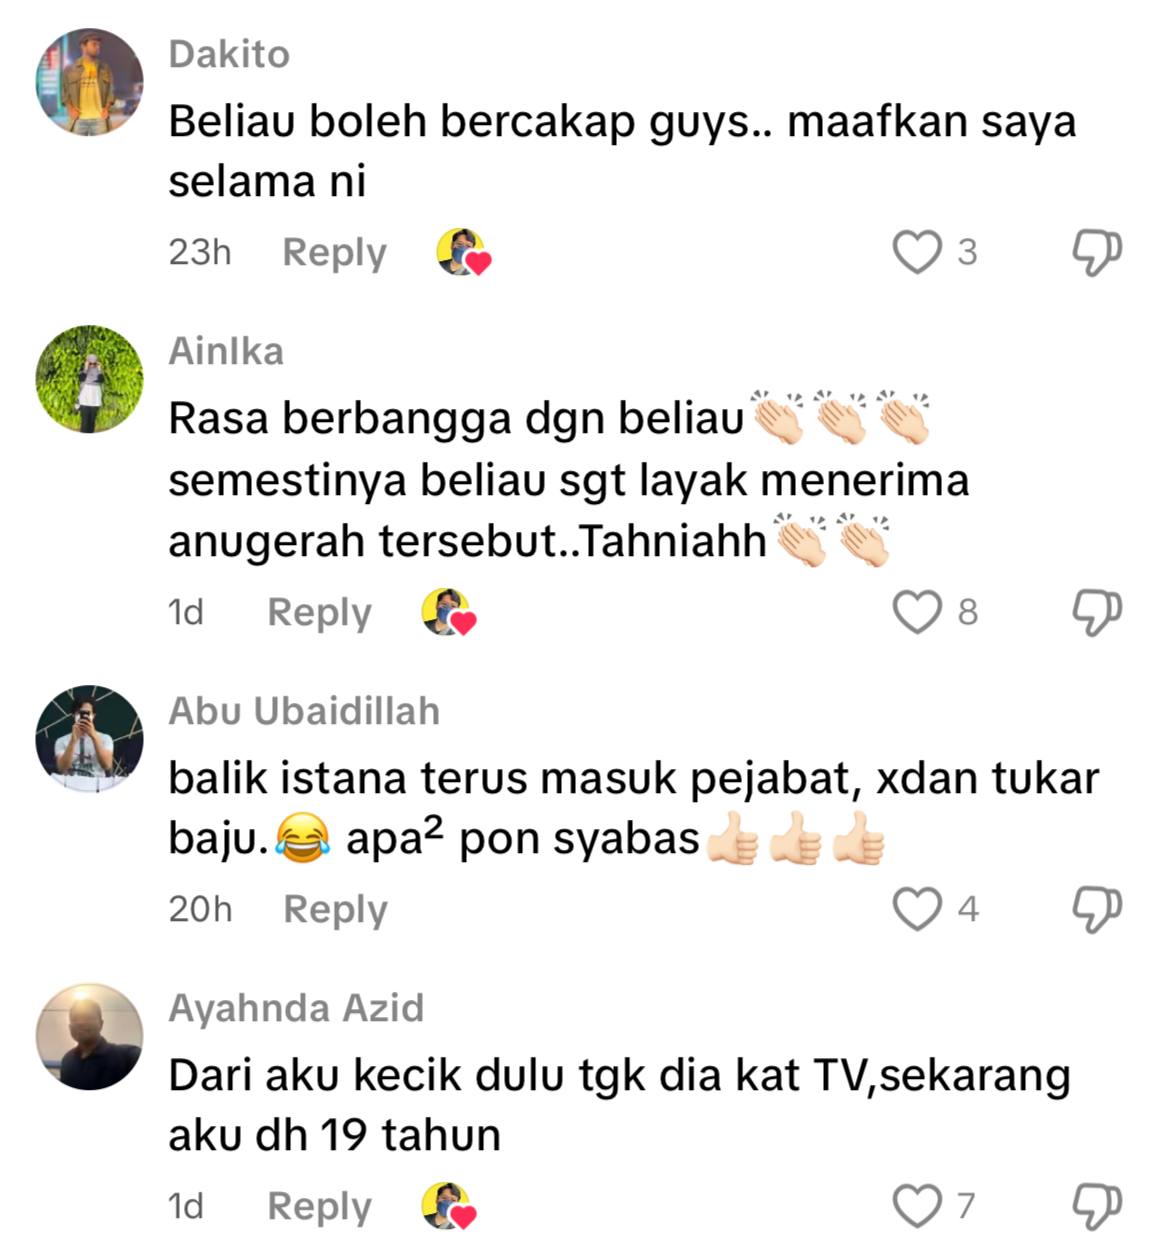This screenshot has height=1242, width=1169.
Task: Reply to Ayahnda Azid's comment
Action: (319, 1206)
